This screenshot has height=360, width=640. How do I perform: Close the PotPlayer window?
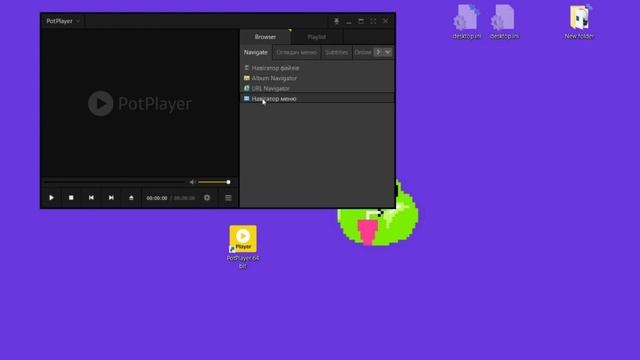pyautogui.click(x=385, y=21)
